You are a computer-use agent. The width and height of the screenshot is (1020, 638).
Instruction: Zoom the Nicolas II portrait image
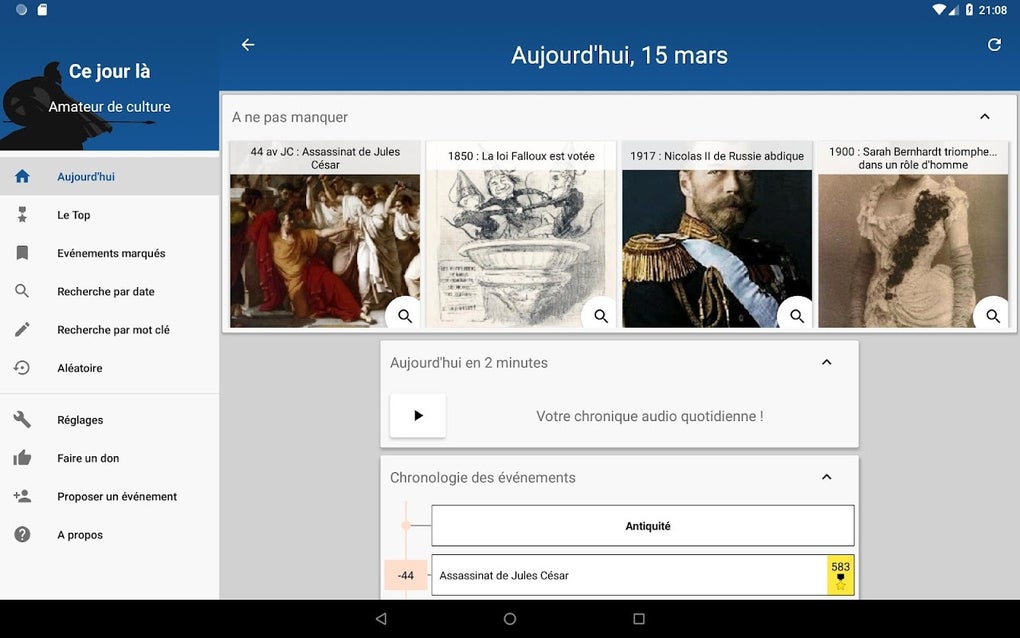pos(796,315)
